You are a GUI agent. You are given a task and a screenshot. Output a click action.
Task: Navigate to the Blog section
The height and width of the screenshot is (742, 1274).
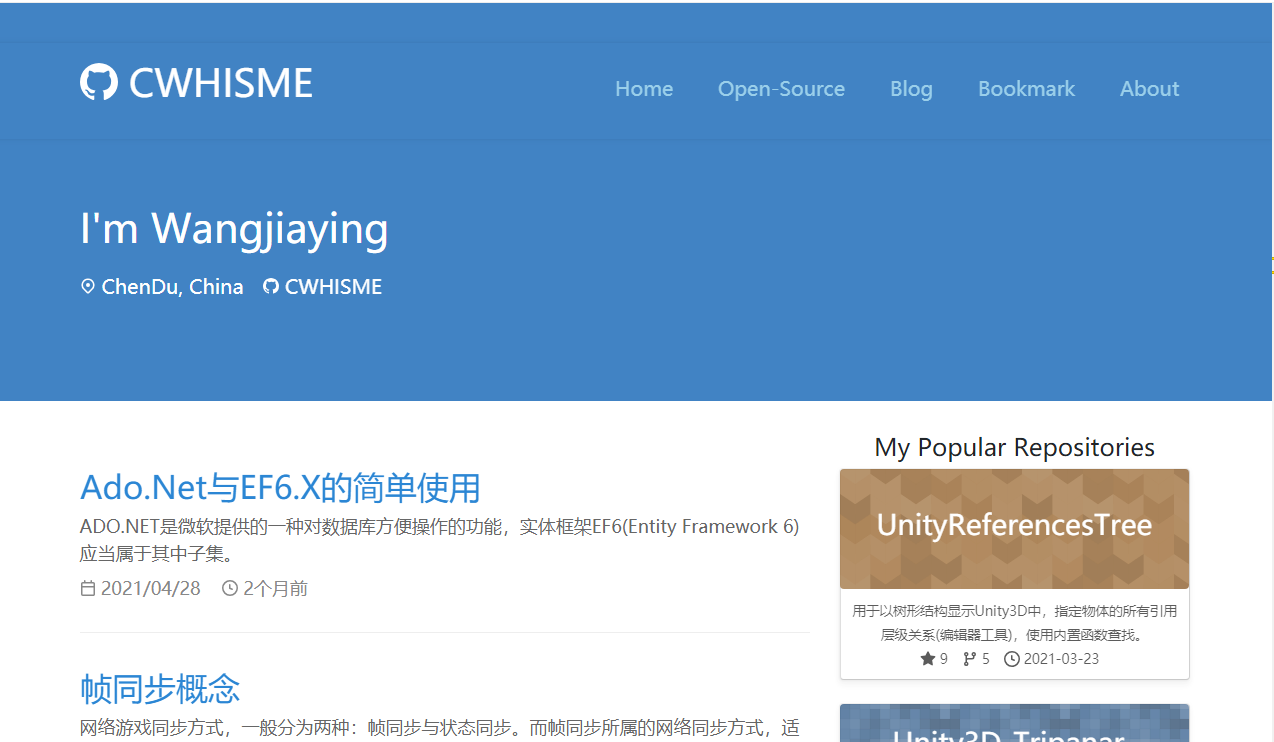click(x=911, y=89)
